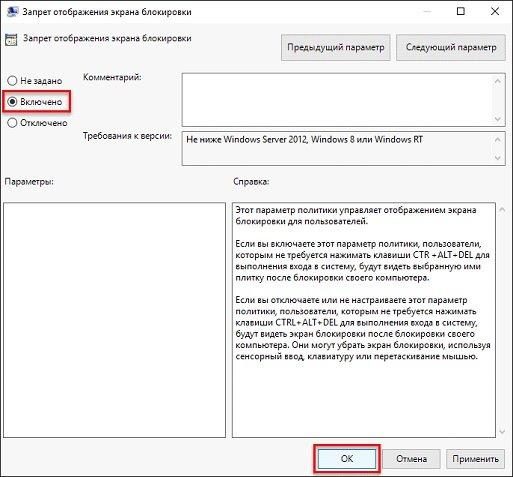Click version requirements scroll down arrow

pyautogui.click(x=498, y=158)
